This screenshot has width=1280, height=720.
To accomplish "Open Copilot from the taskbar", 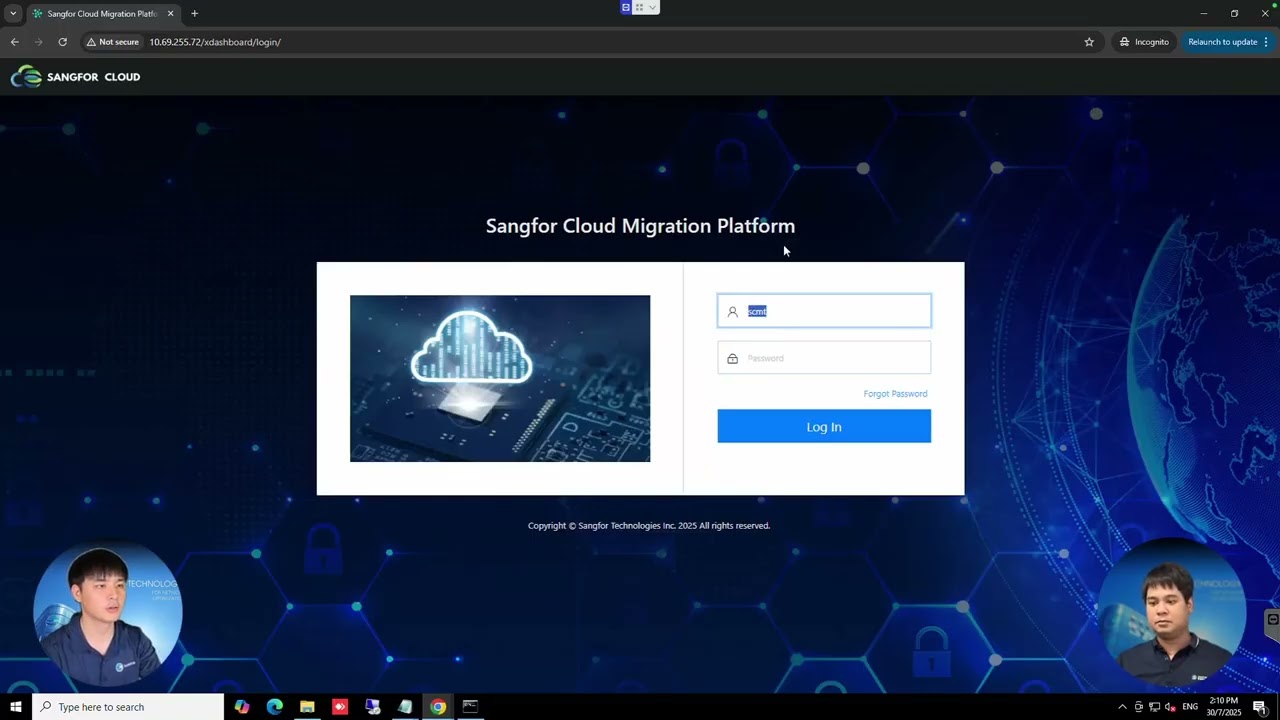I will coord(242,707).
